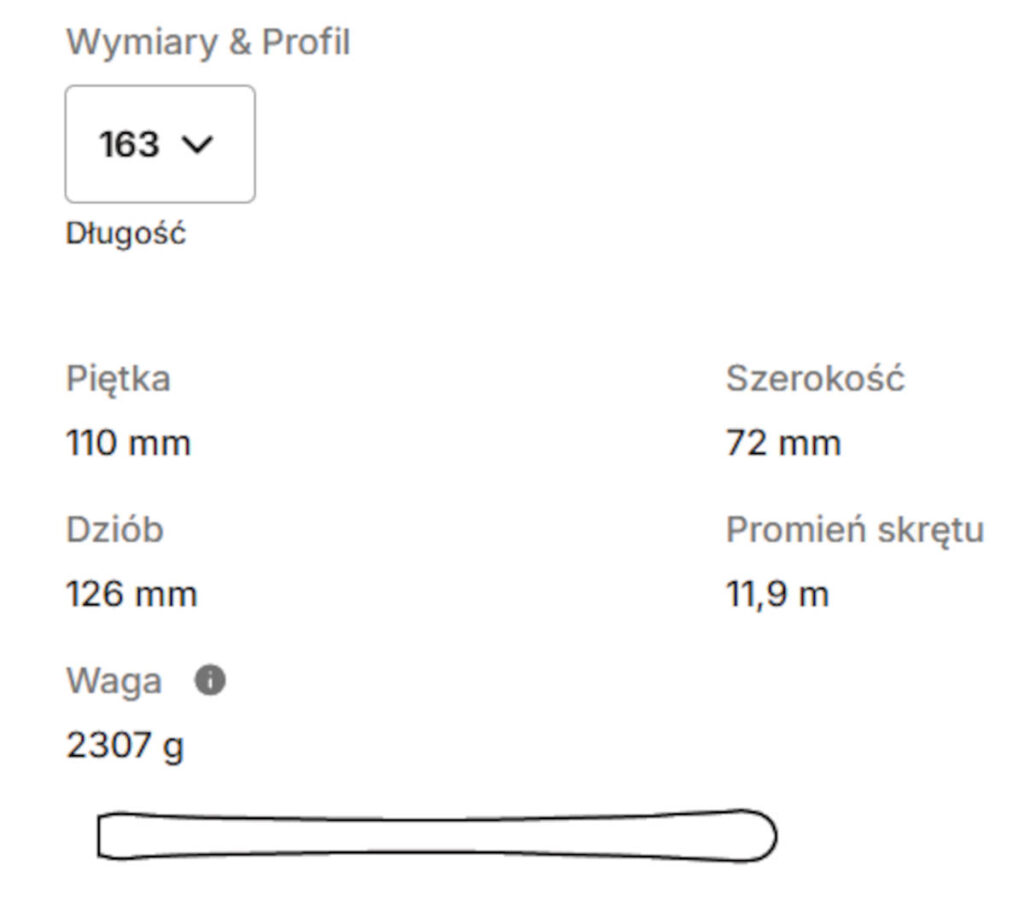Select the Waga label
1024x919 pixels.
[x=114, y=681]
